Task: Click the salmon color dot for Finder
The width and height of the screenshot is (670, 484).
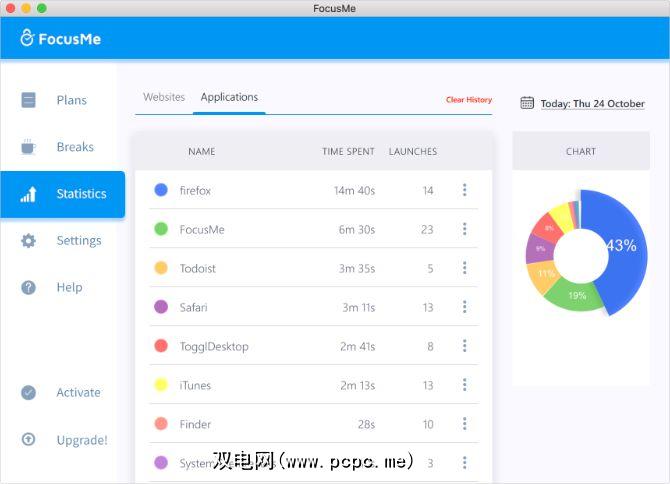Action: click(x=161, y=424)
